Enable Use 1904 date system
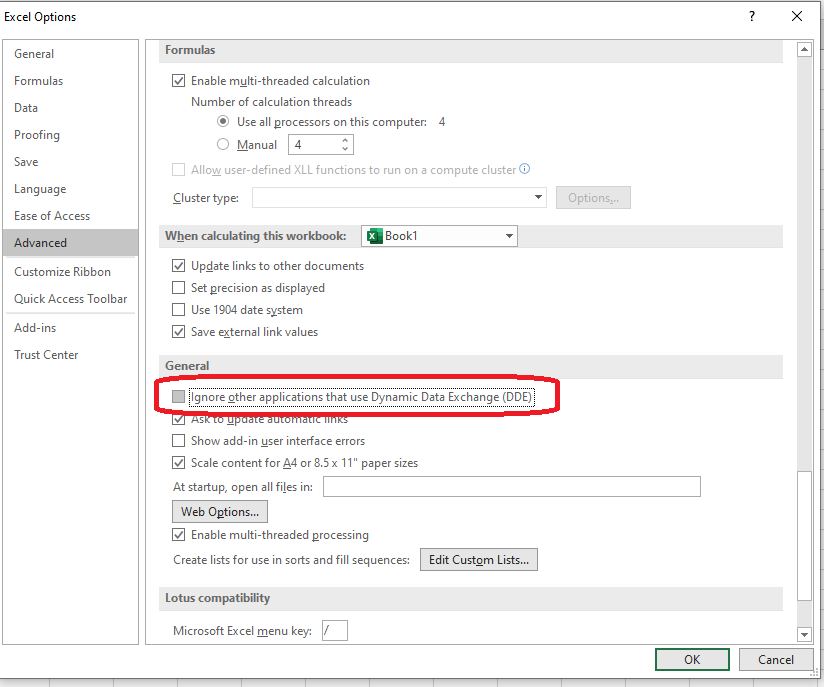Image resolution: width=824 pixels, height=687 pixels. [179, 310]
